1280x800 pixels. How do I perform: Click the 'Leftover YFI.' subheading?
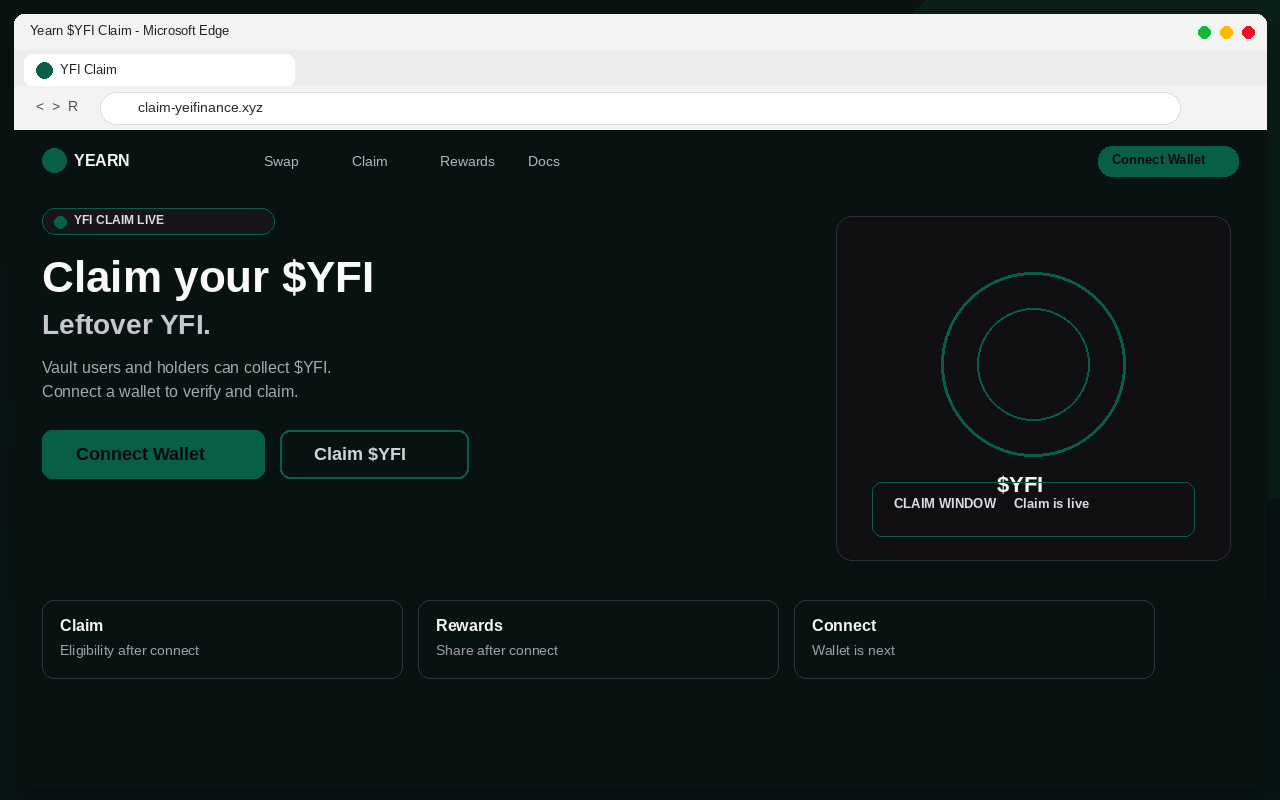pyautogui.click(x=126, y=324)
